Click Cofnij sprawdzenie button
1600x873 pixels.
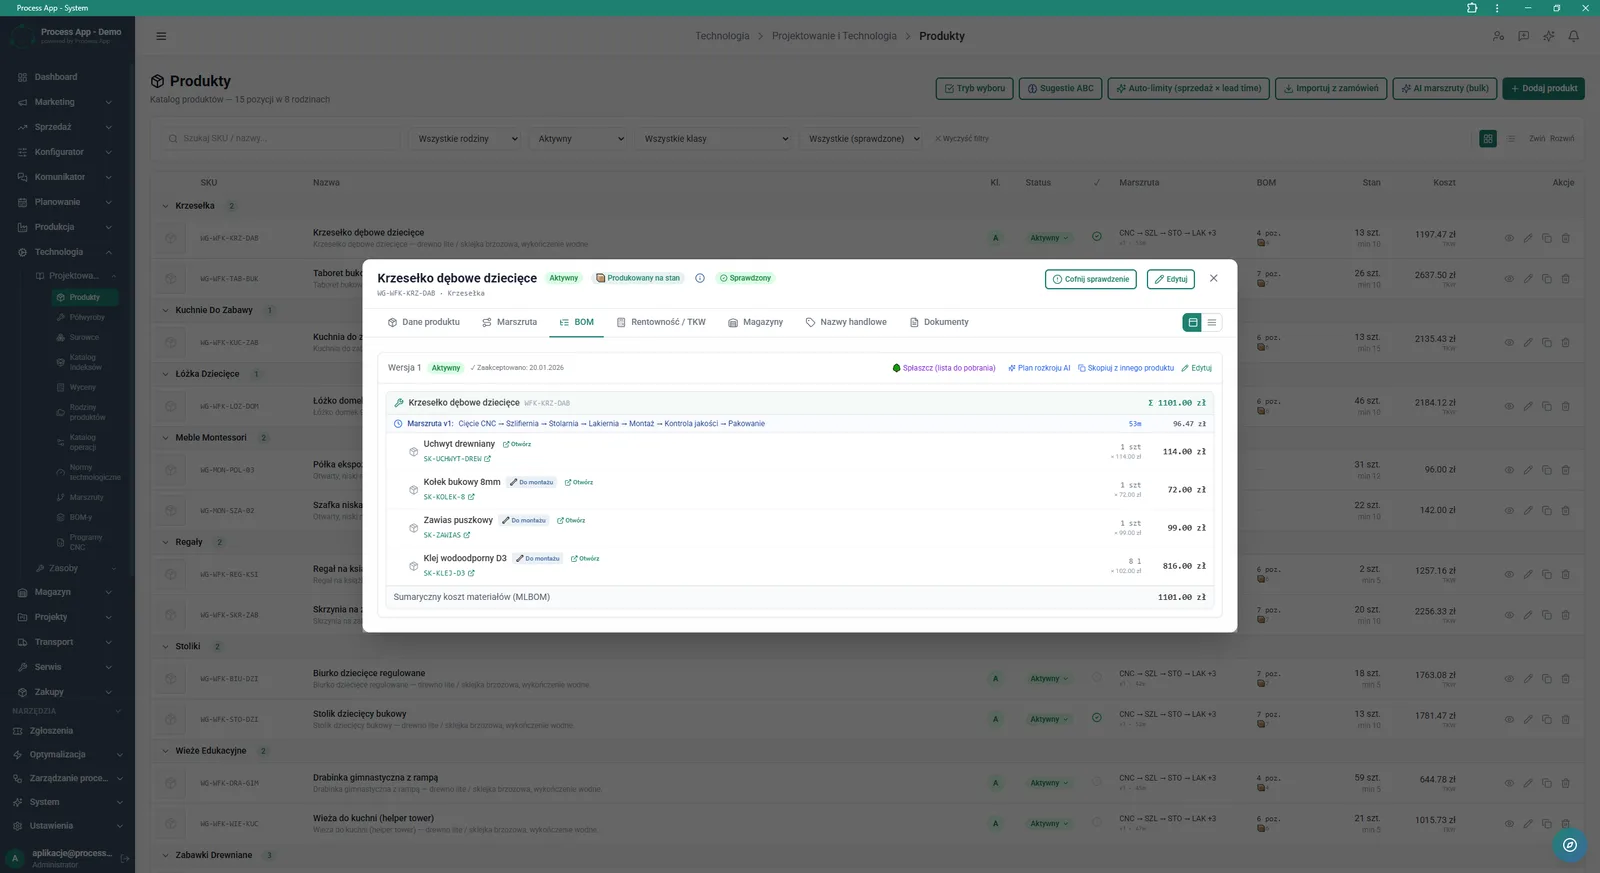coord(1091,279)
